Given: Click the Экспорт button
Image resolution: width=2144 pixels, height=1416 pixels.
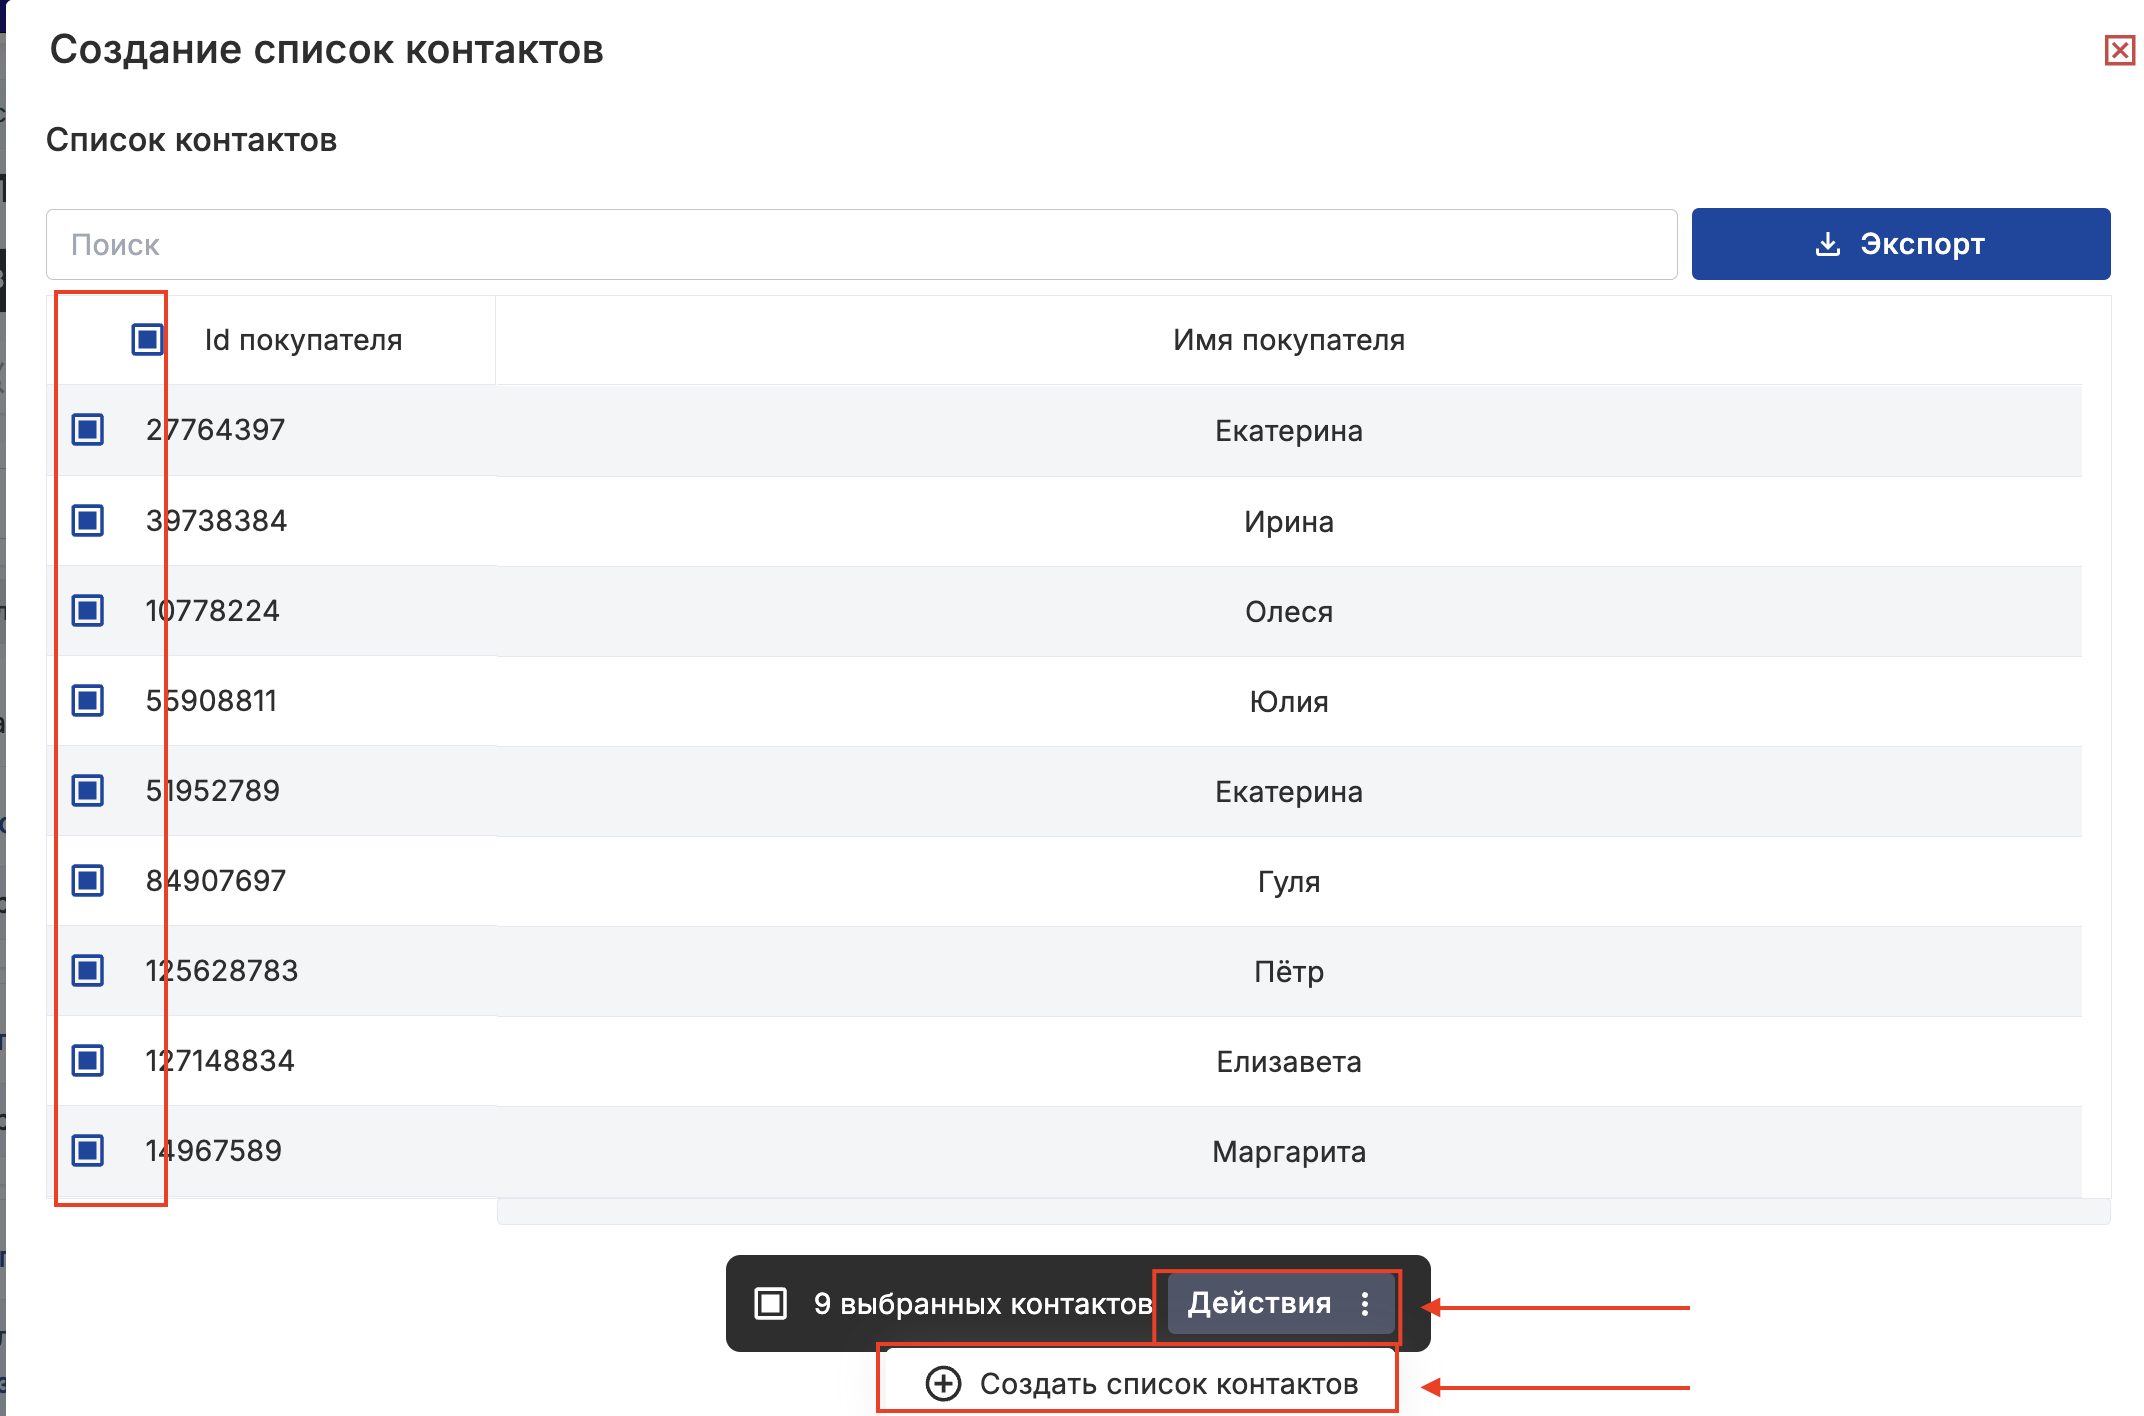Looking at the screenshot, I should point(1900,244).
